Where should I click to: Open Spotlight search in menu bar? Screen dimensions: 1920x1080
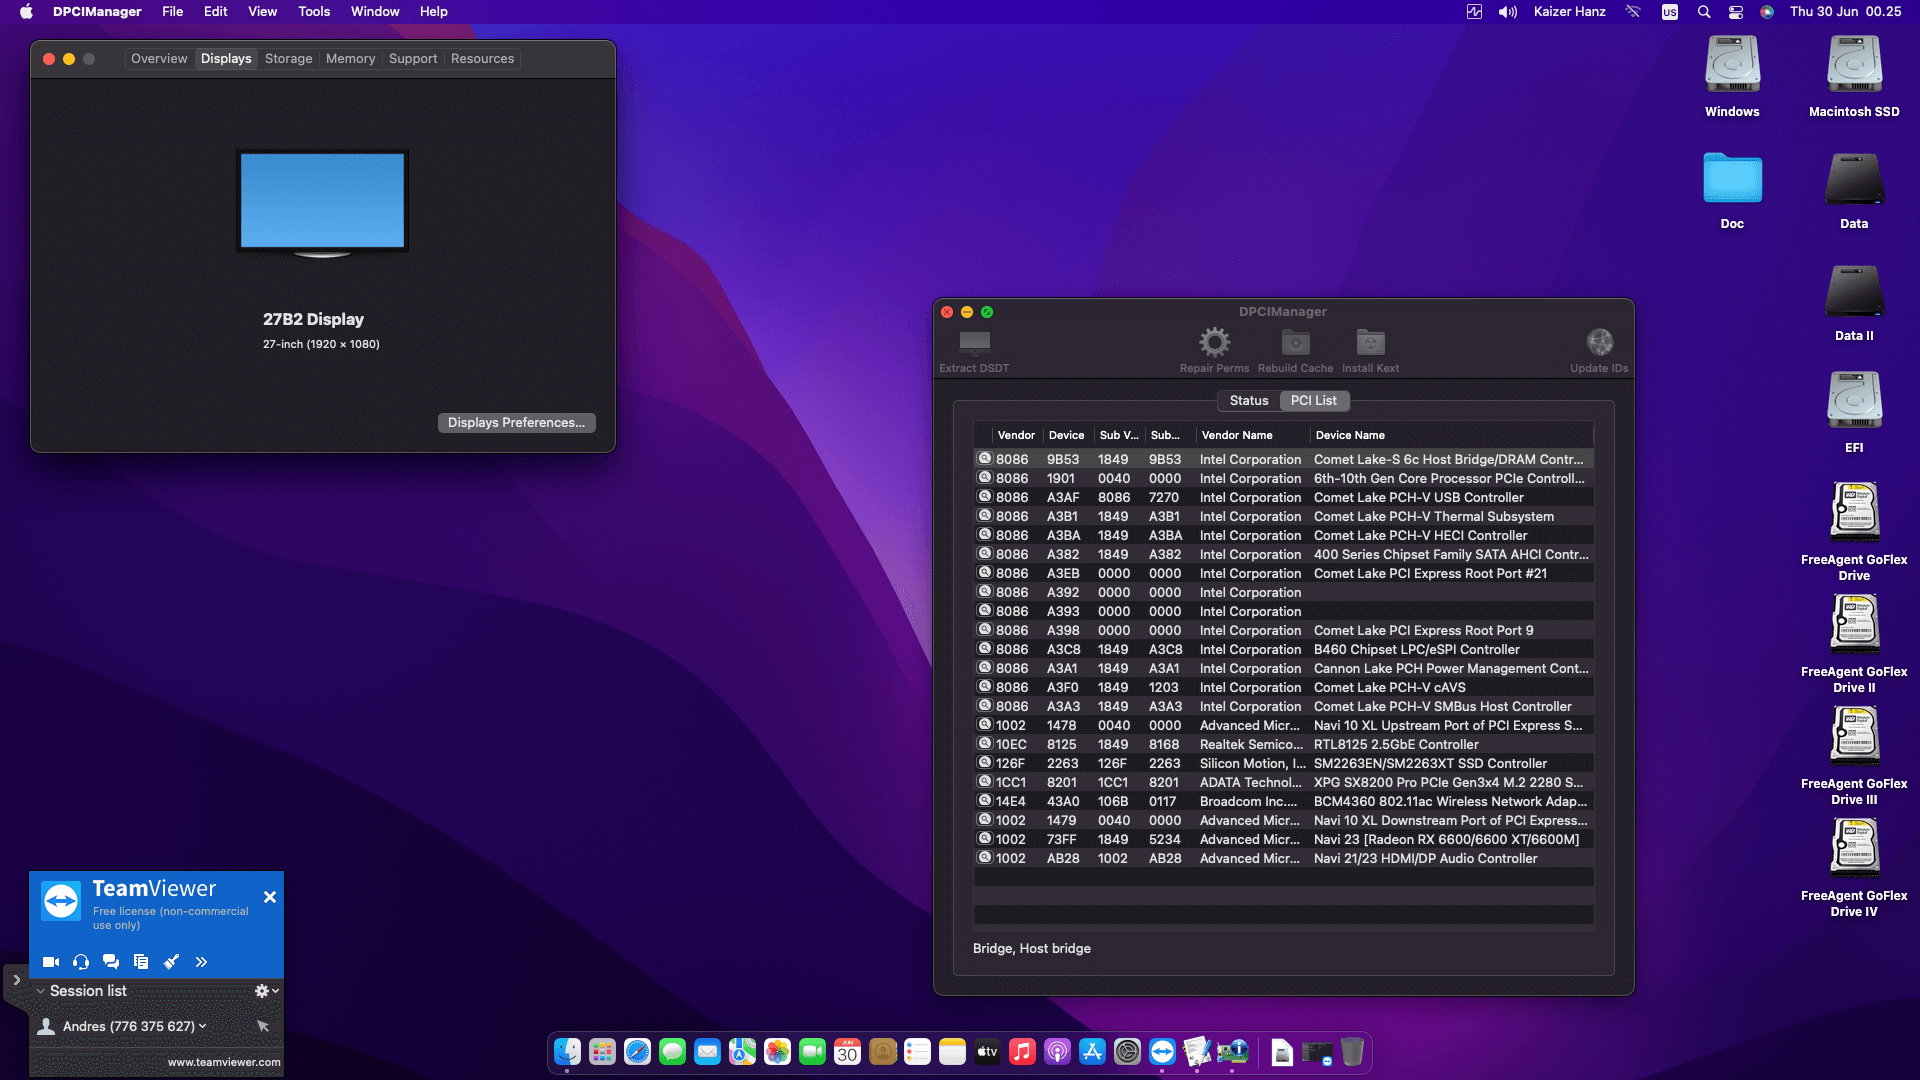[x=1704, y=12]
